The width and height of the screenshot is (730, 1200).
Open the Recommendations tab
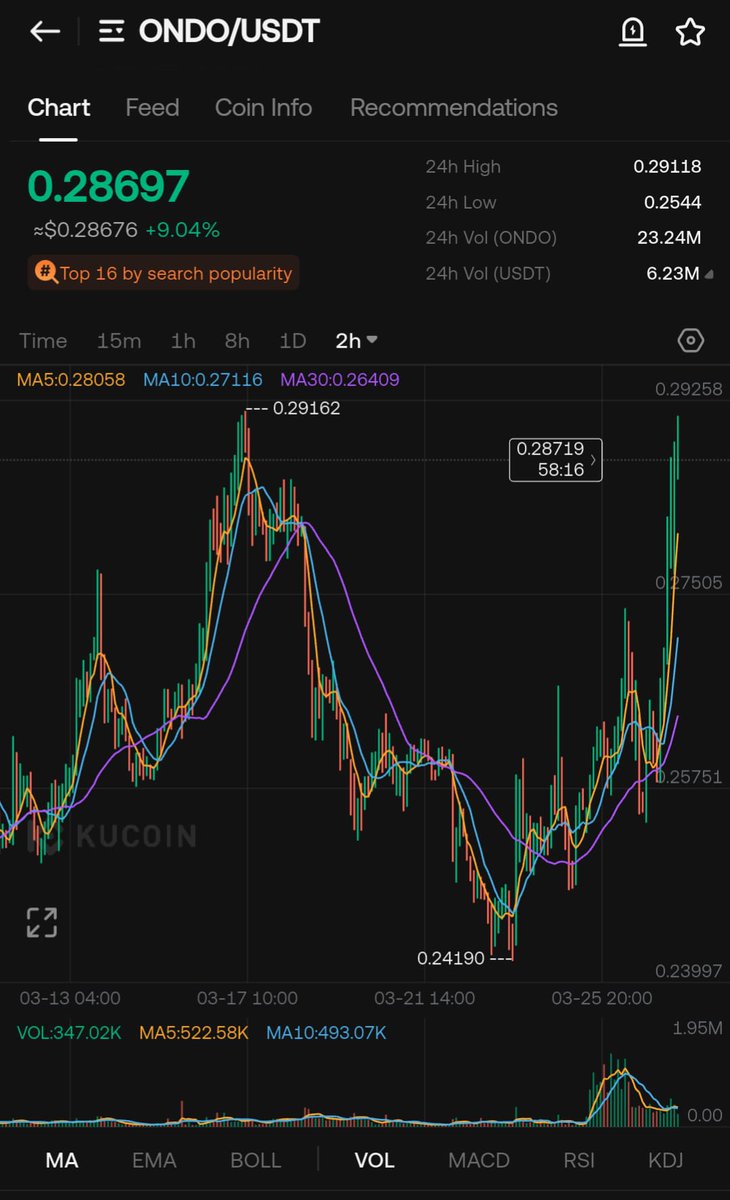454,107
